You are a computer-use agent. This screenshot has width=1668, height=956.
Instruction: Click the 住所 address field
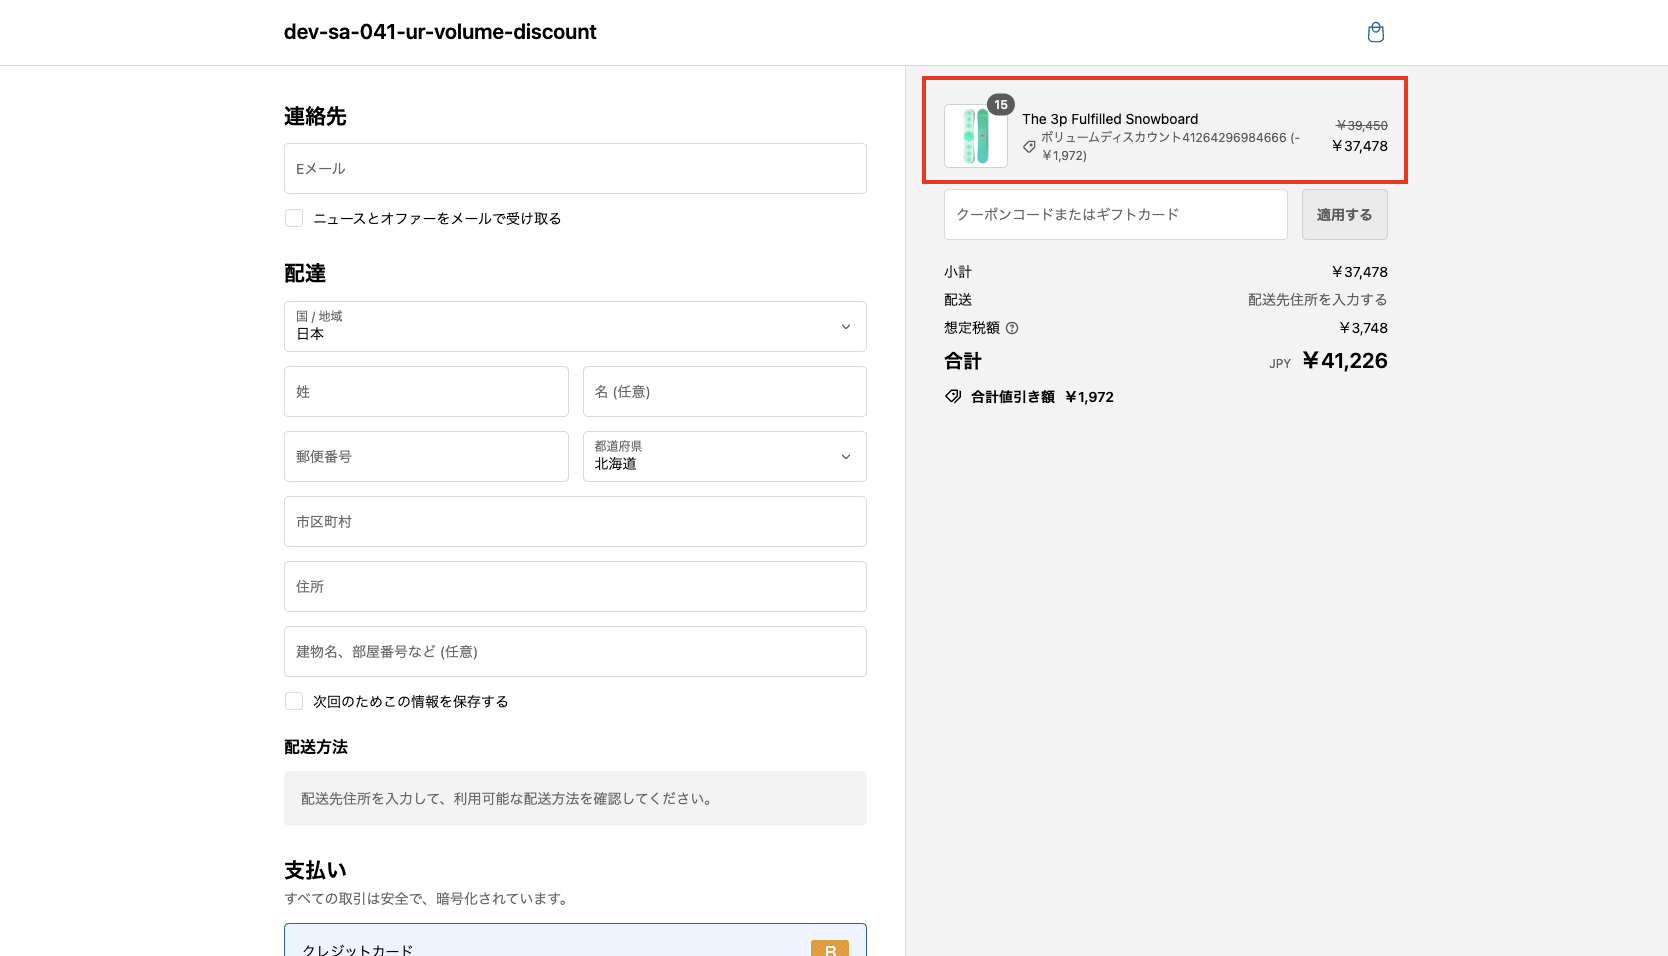(574, 586)
